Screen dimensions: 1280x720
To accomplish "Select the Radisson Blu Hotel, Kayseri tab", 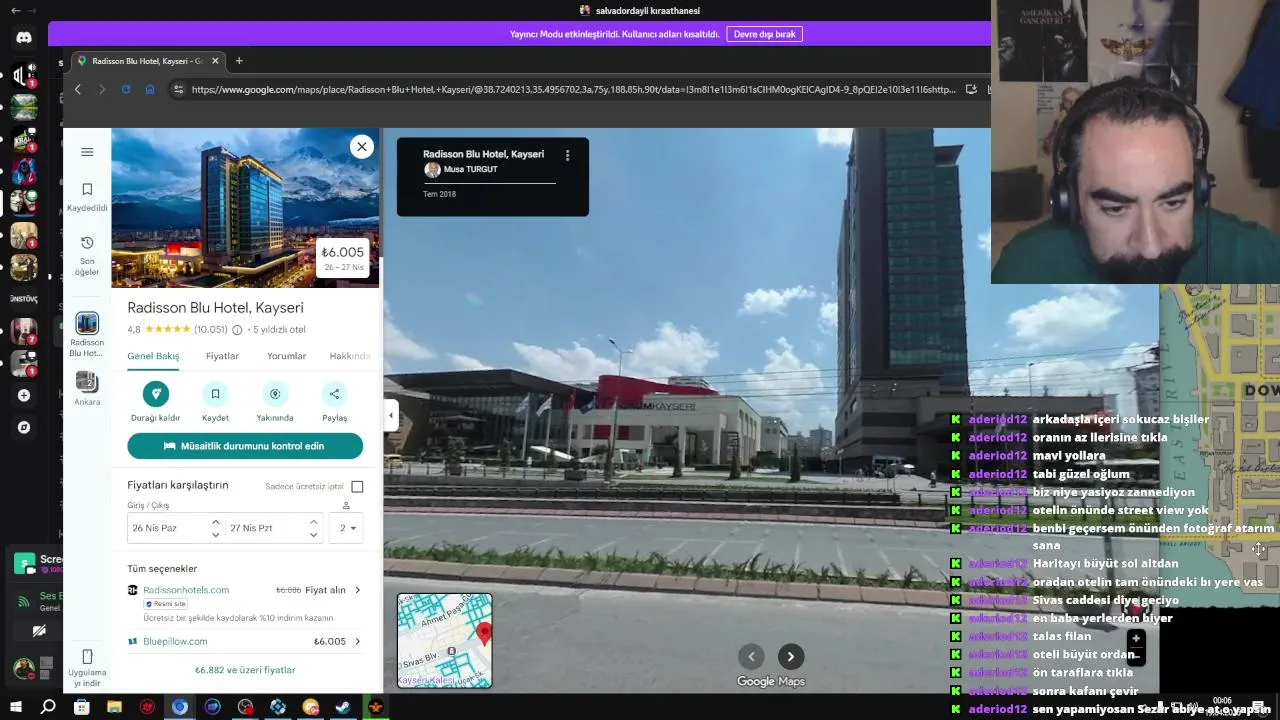I will tap(148, 61).
